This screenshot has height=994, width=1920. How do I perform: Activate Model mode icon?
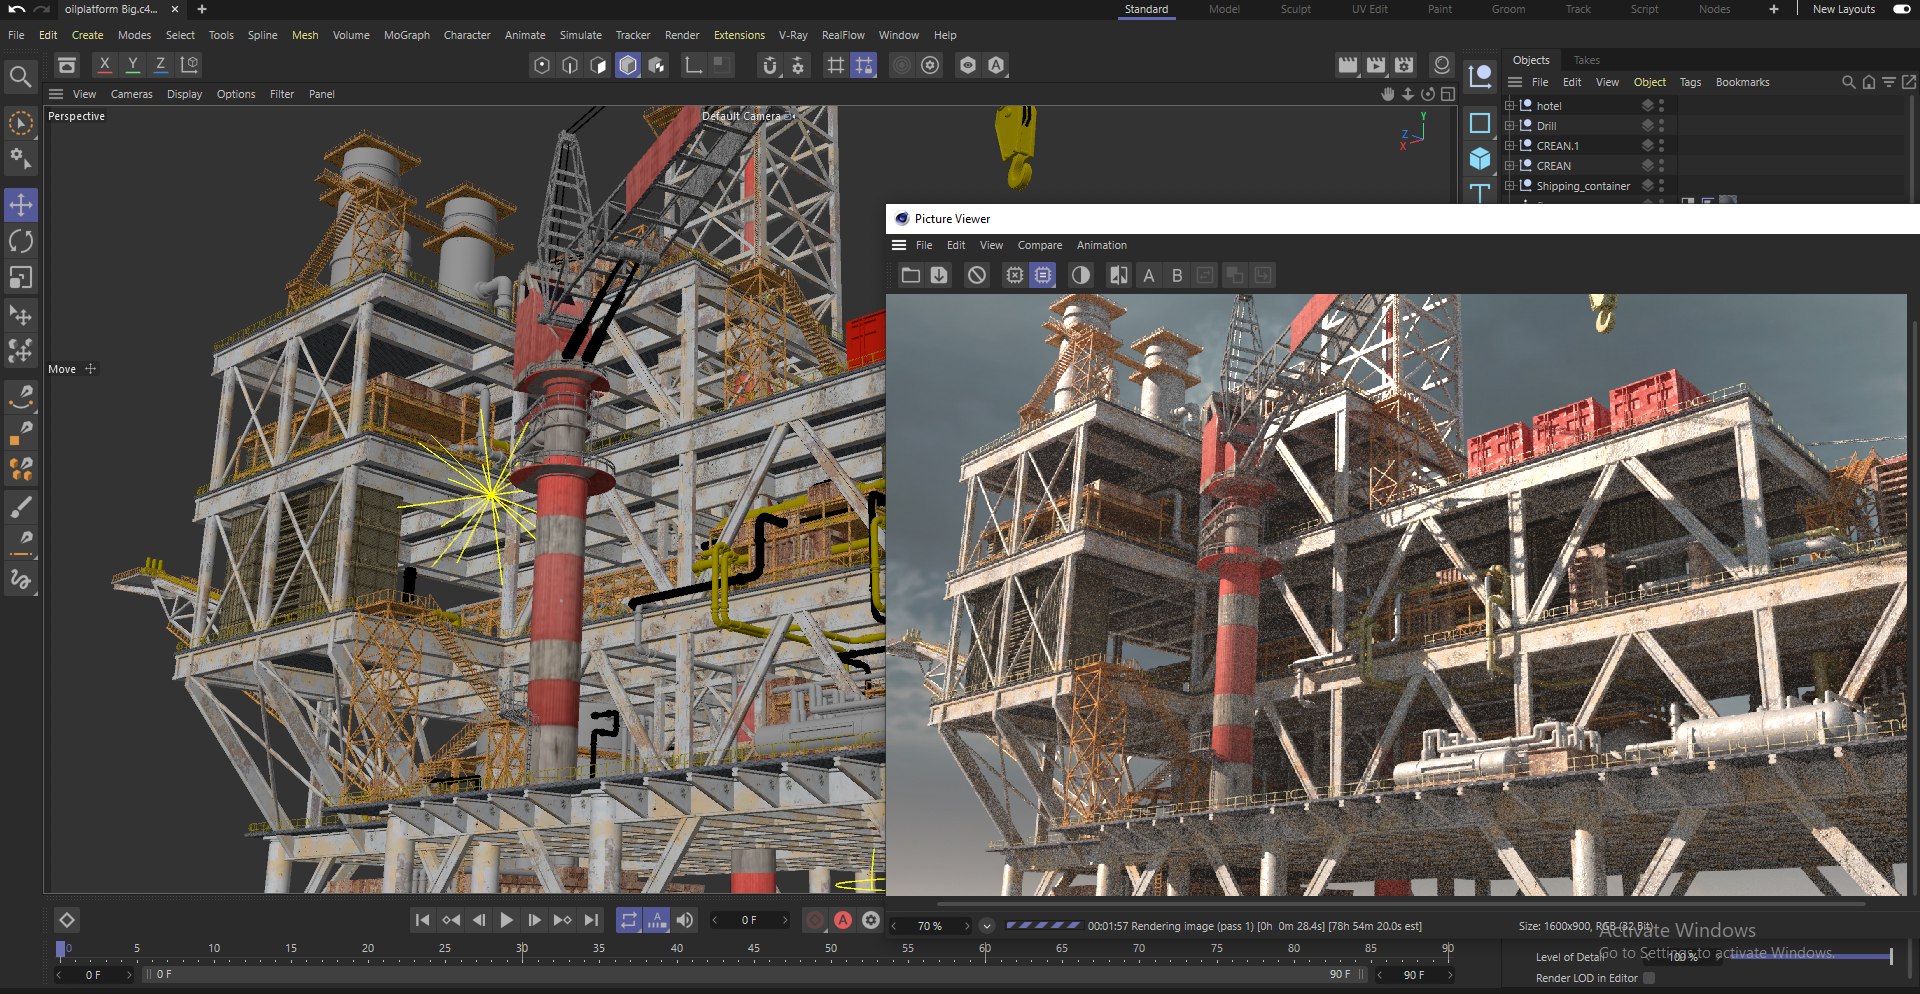coord(628,65)
